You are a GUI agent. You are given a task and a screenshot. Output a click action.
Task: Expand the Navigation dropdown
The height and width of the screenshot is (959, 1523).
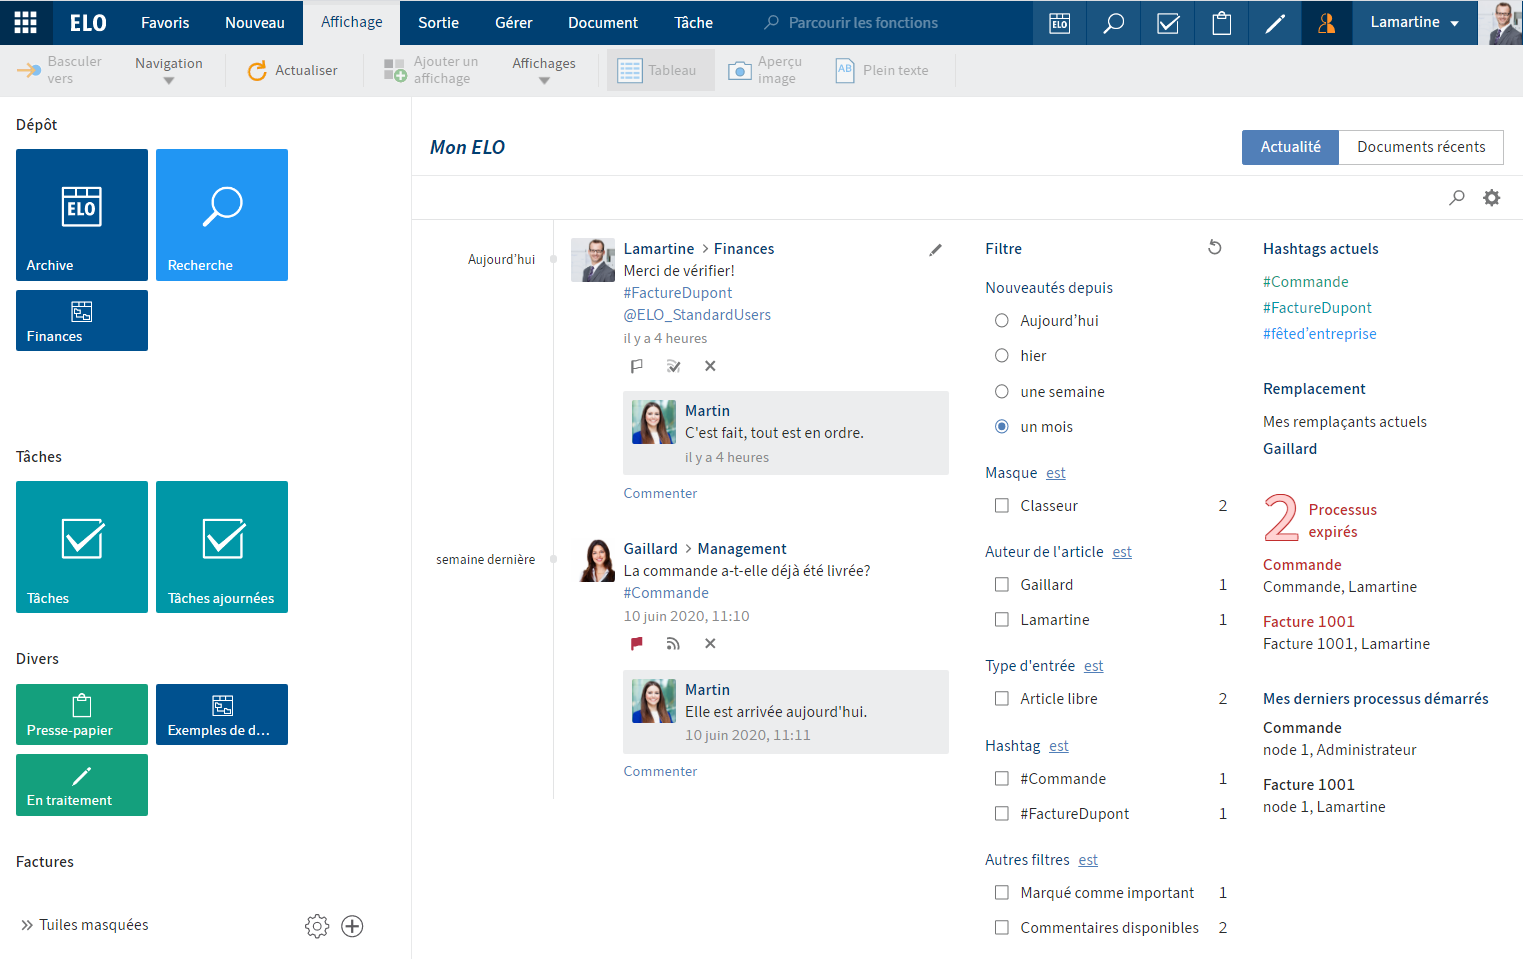(168, 70)
